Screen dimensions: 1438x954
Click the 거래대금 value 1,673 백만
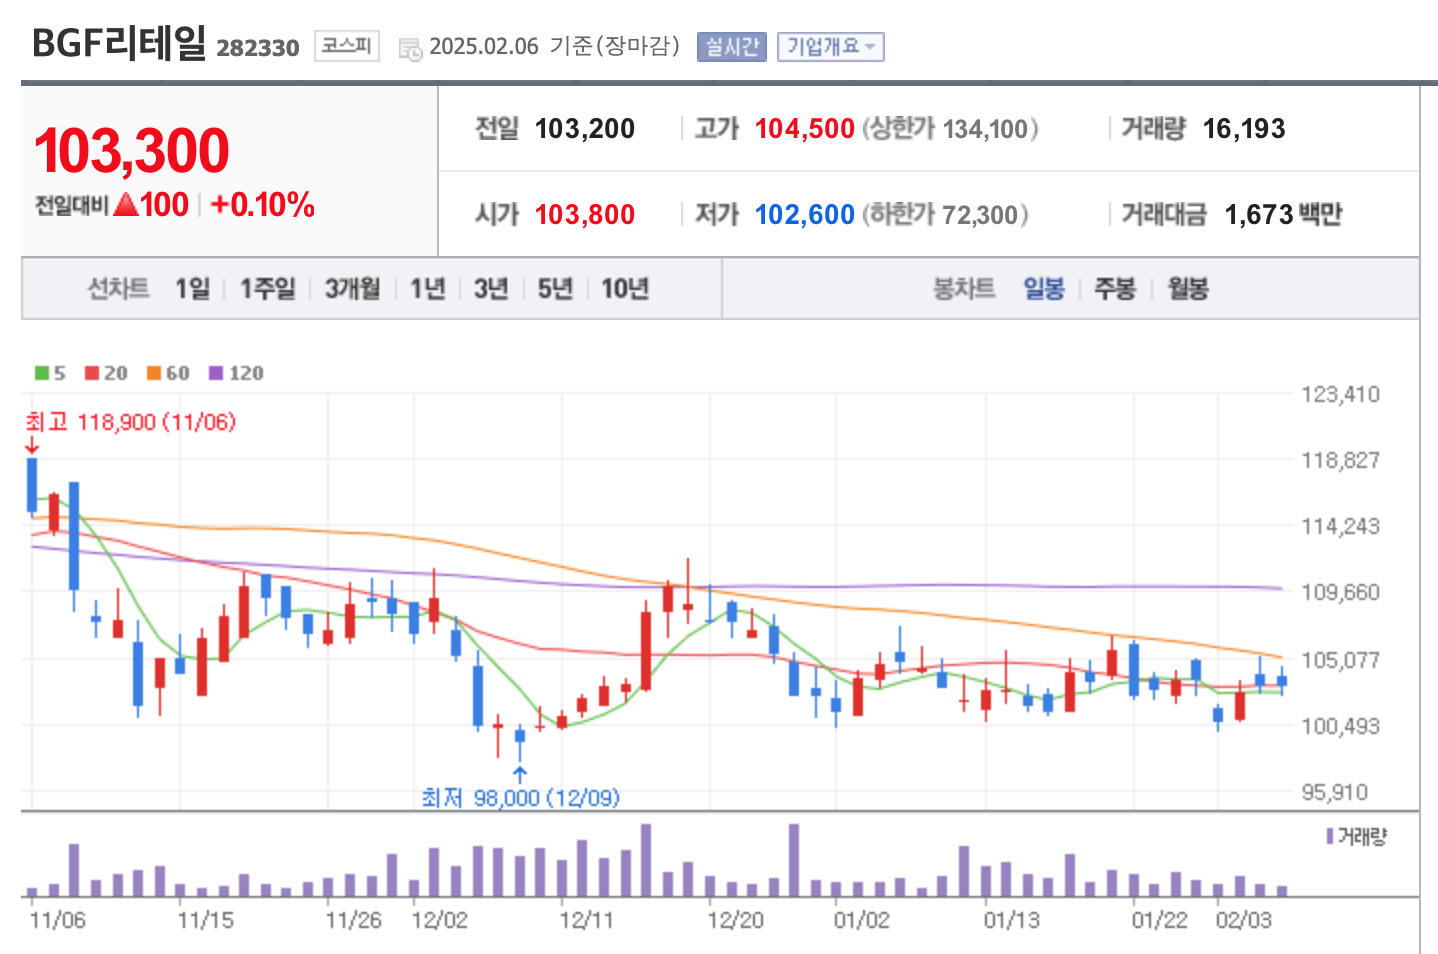click(1283, 215)
